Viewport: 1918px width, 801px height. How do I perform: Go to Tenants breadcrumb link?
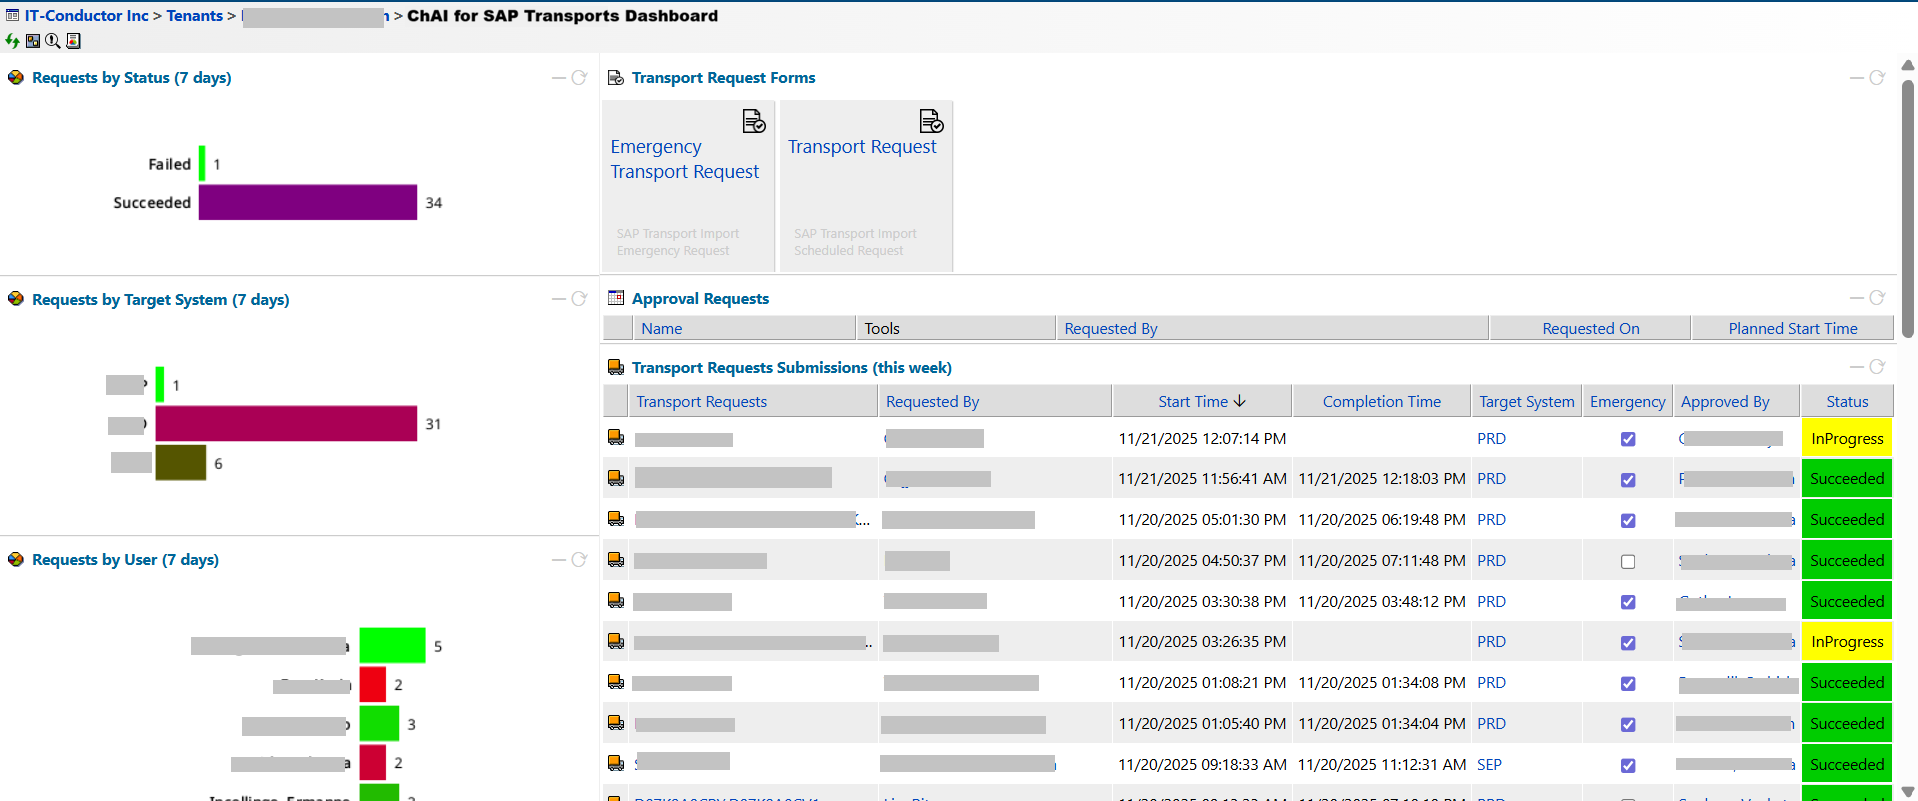click(x=194, y=16)
